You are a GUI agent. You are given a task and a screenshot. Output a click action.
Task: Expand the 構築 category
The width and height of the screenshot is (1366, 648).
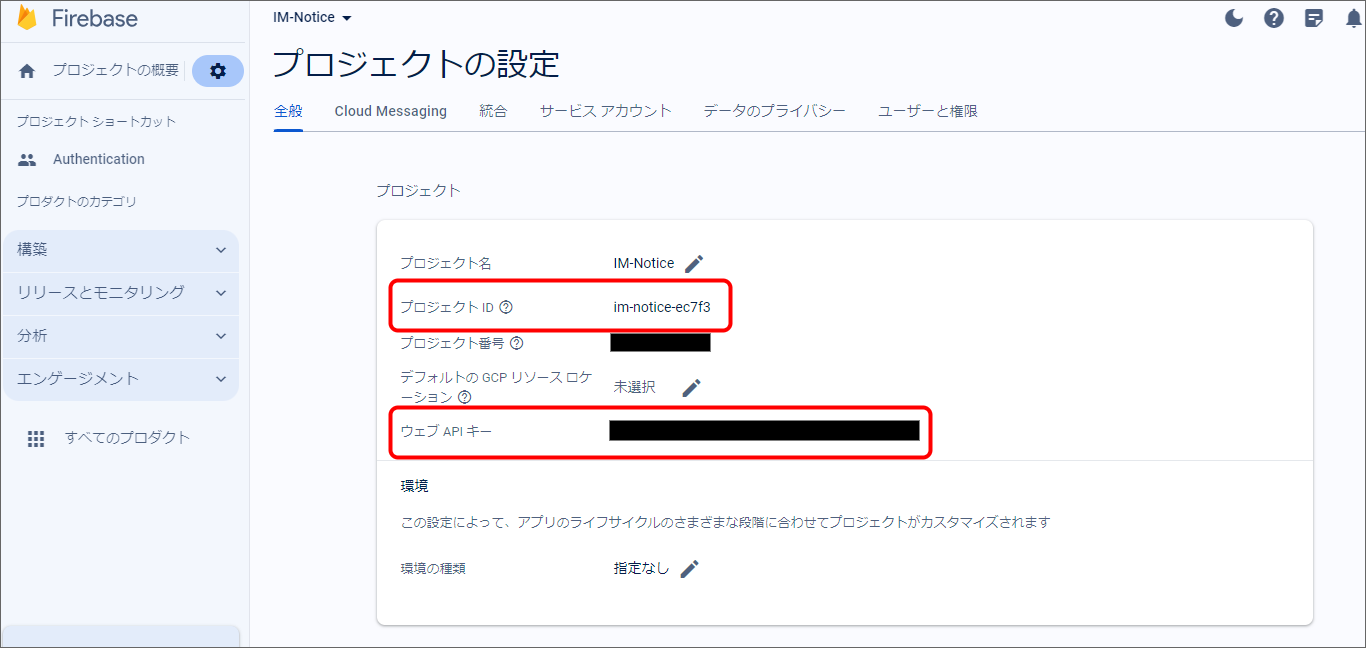coord(121,250)
